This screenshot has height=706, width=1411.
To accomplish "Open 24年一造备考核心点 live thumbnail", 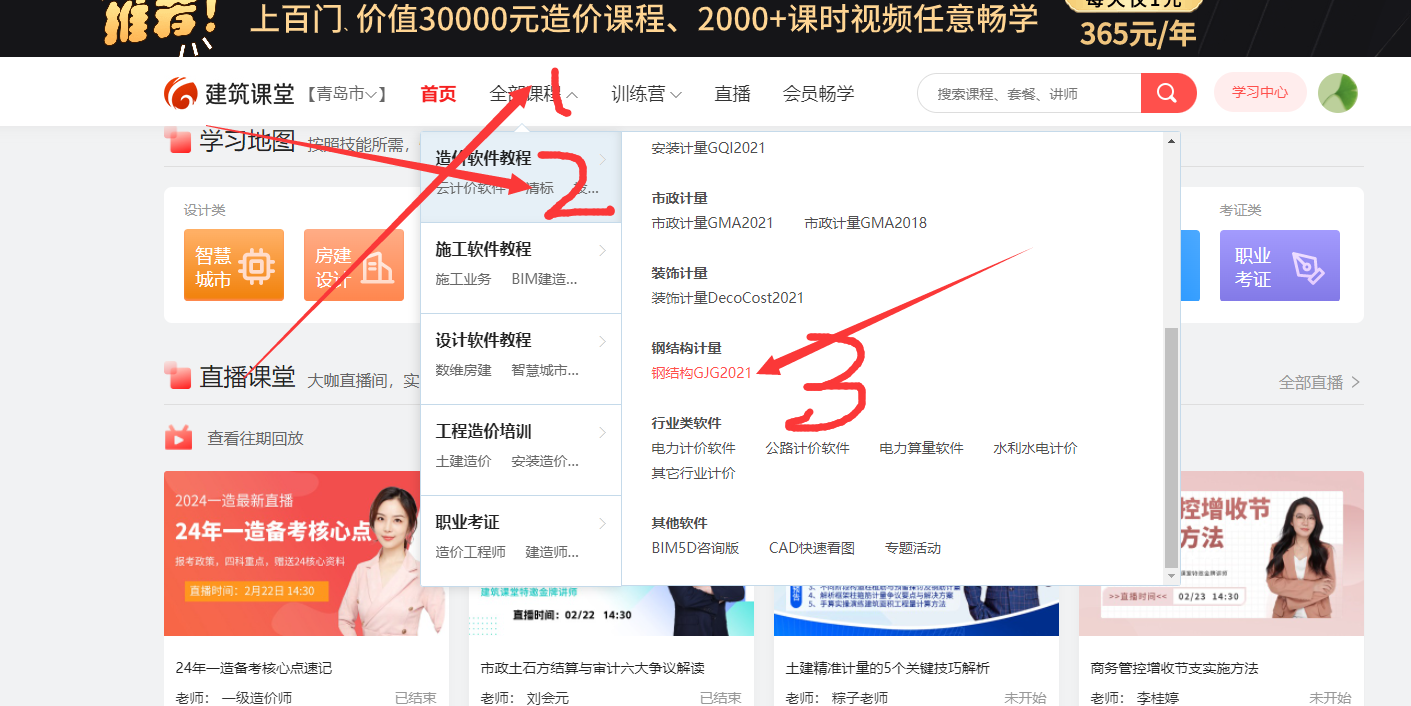I will tap(306, 554).
